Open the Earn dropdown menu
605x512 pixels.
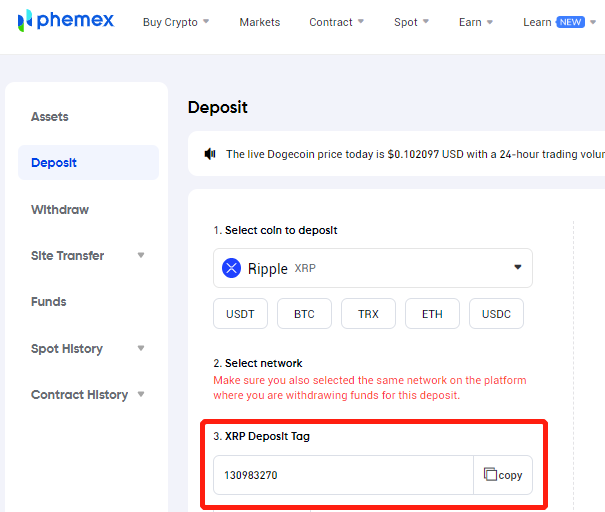(x=476, y=22)
